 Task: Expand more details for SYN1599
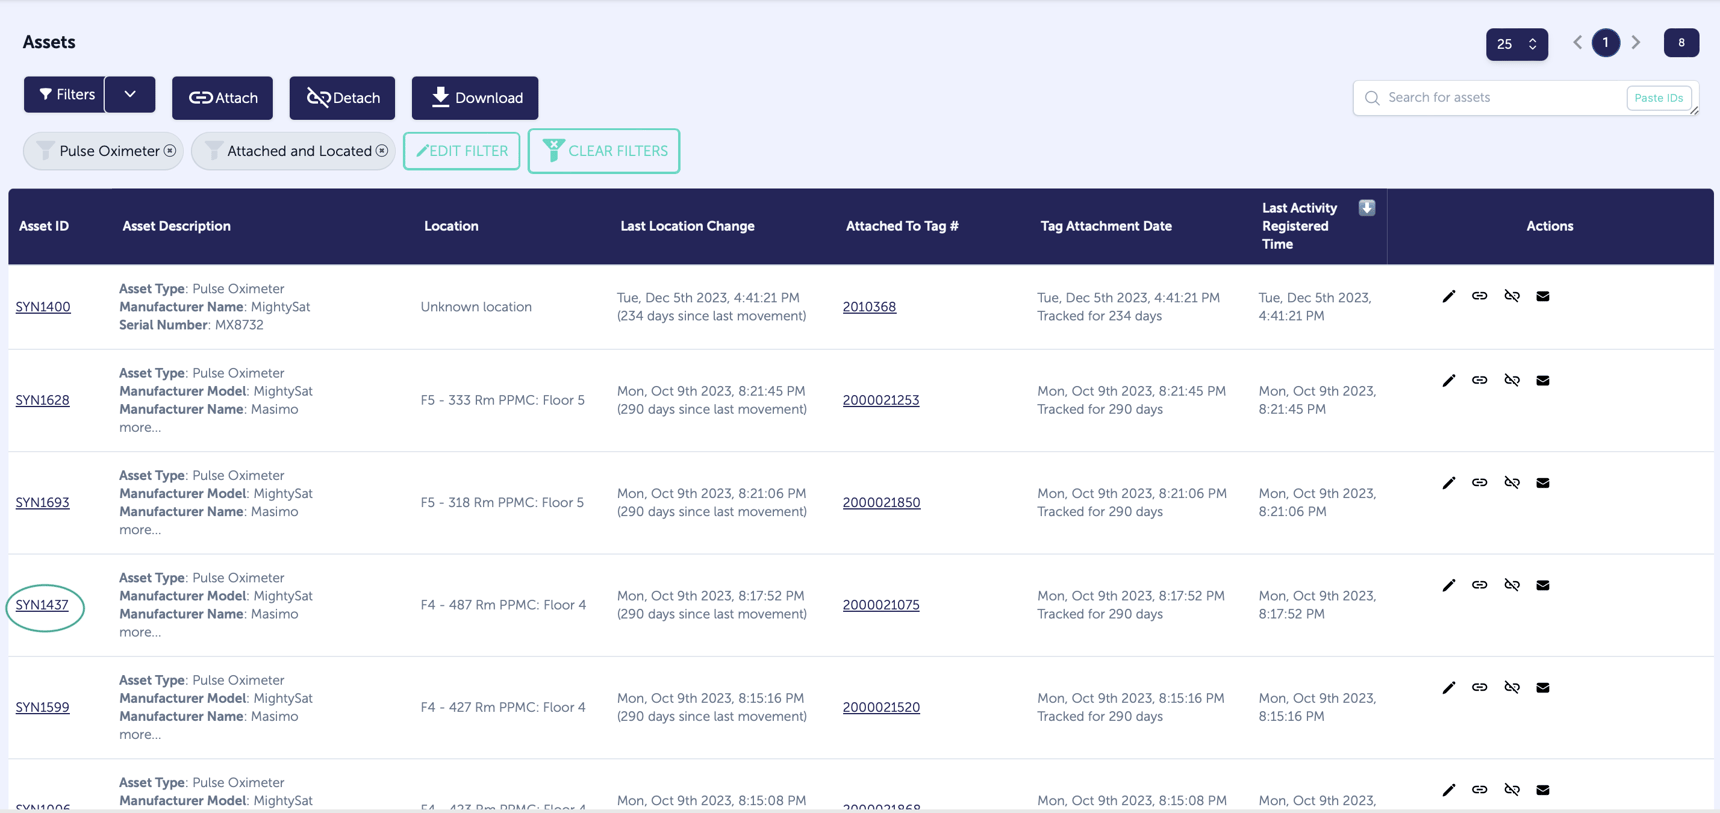[x=139, y=734]
